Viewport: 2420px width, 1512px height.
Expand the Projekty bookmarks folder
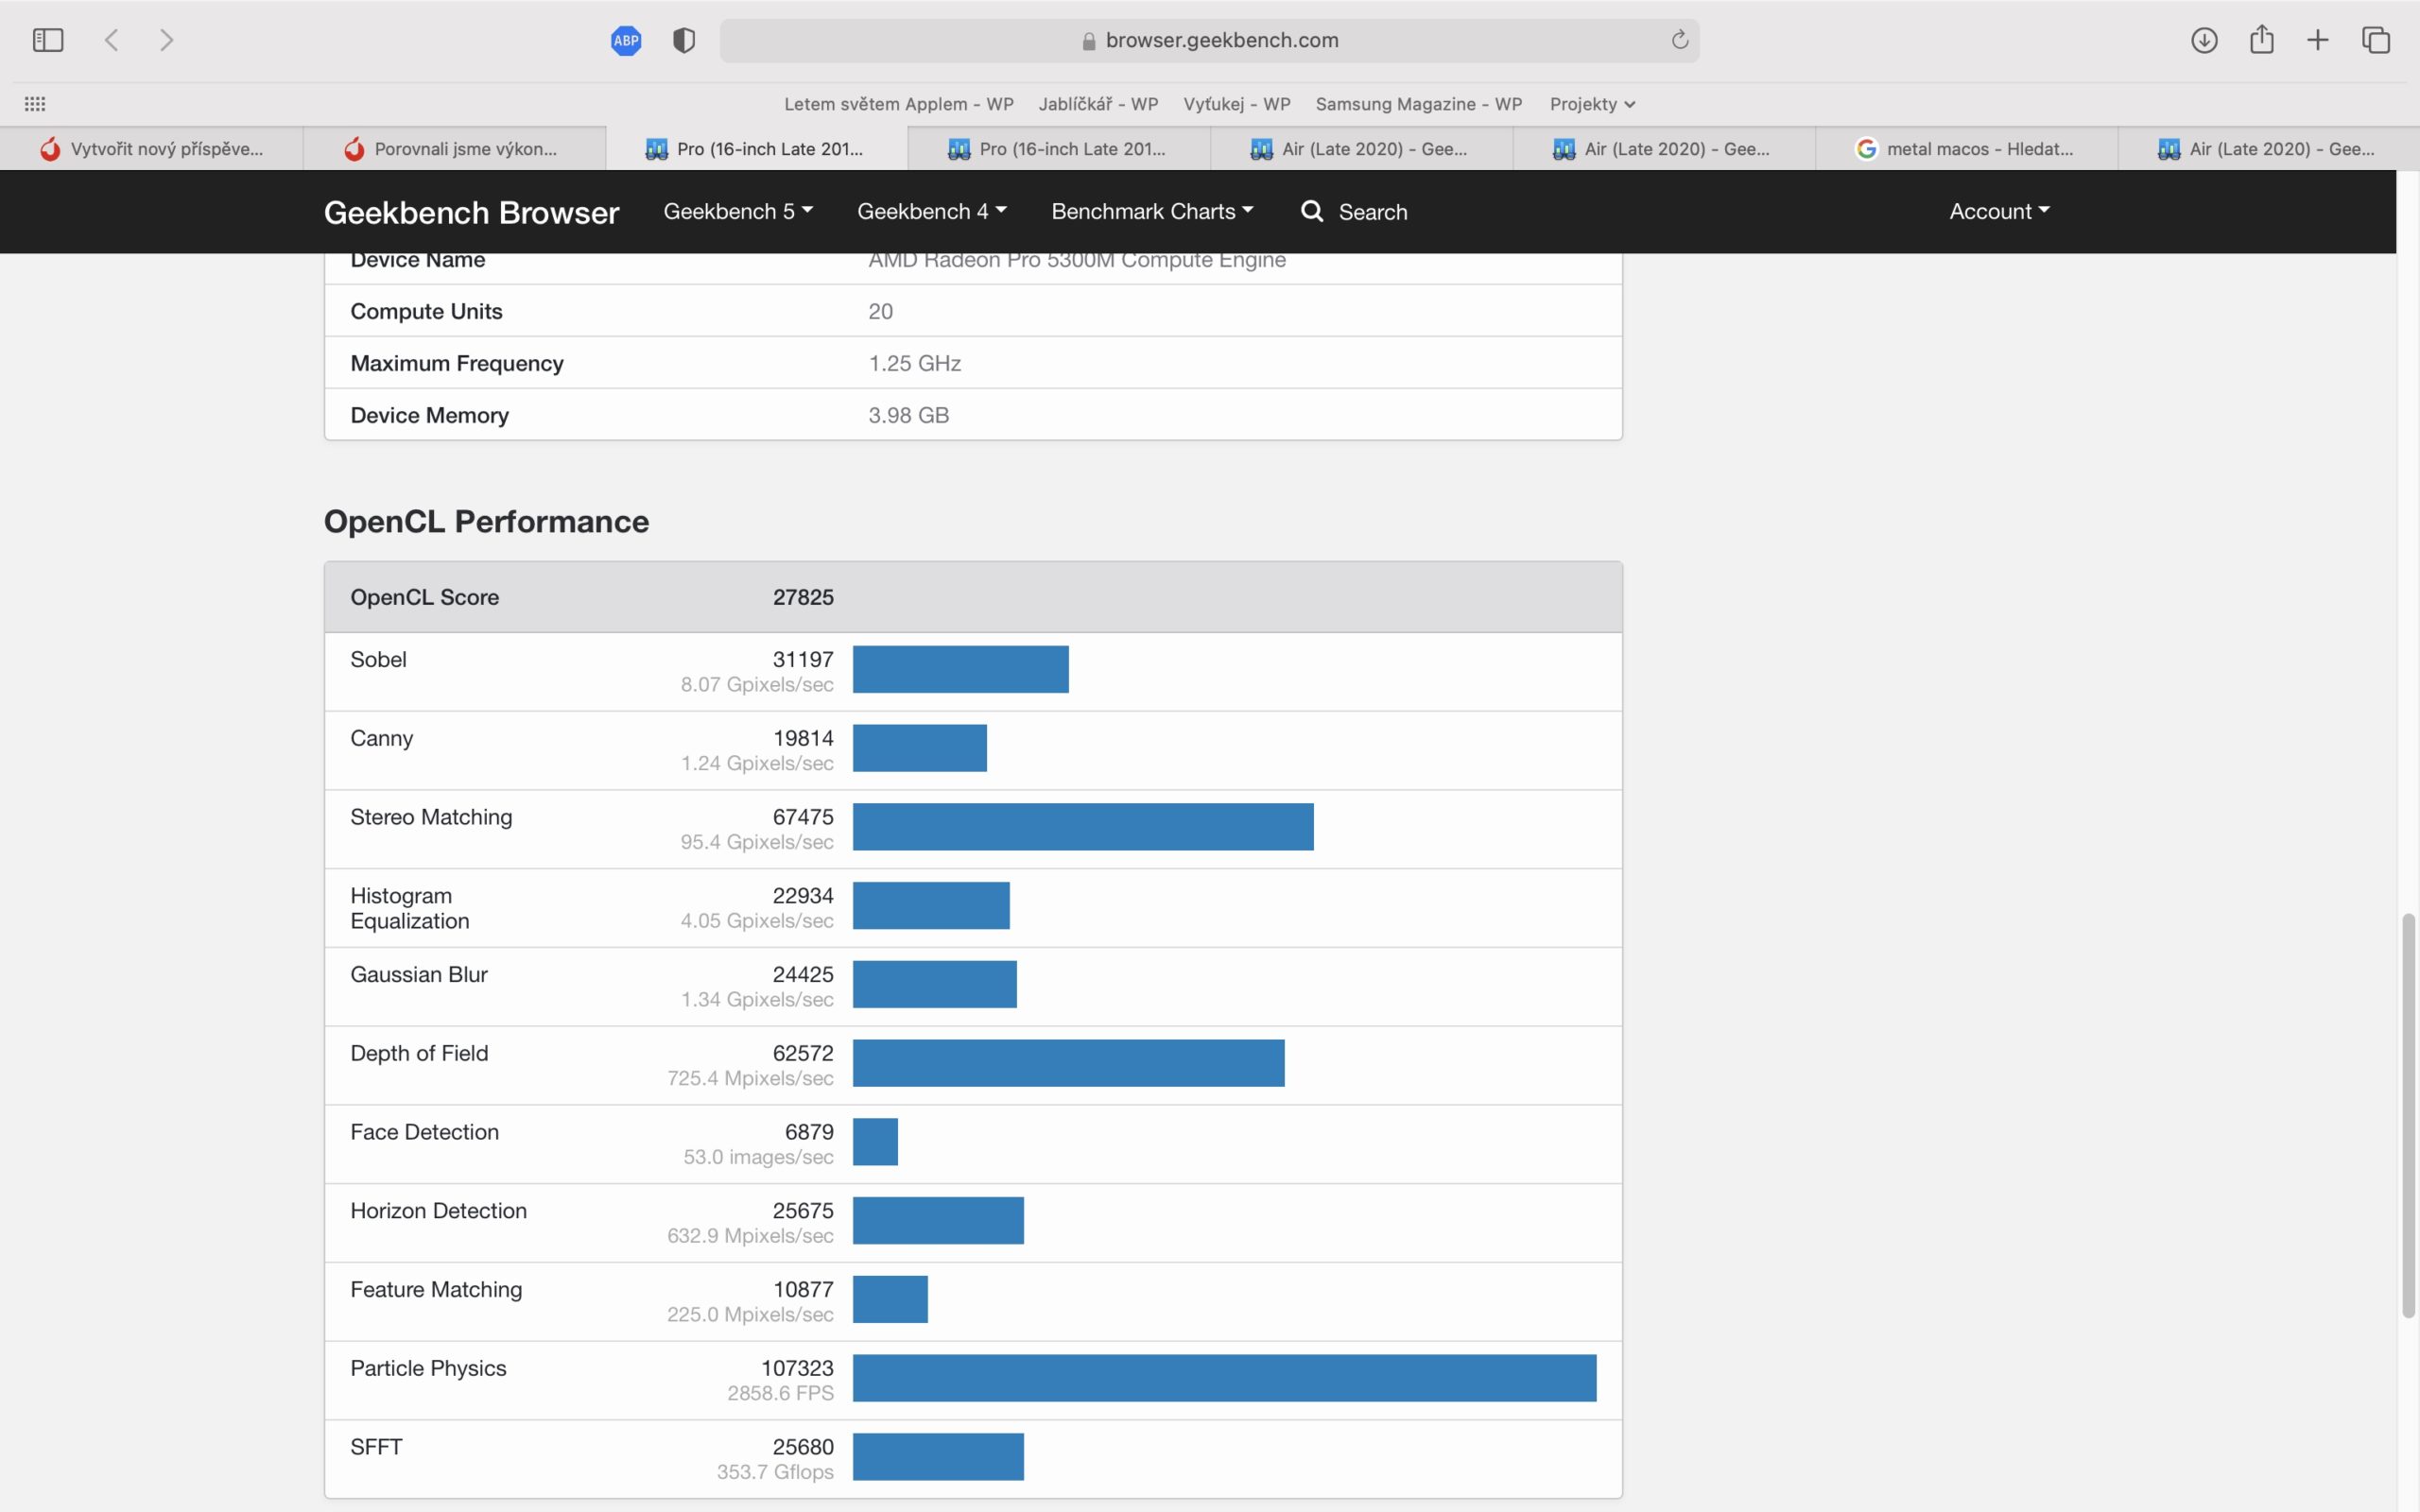tap(1592, 104)
